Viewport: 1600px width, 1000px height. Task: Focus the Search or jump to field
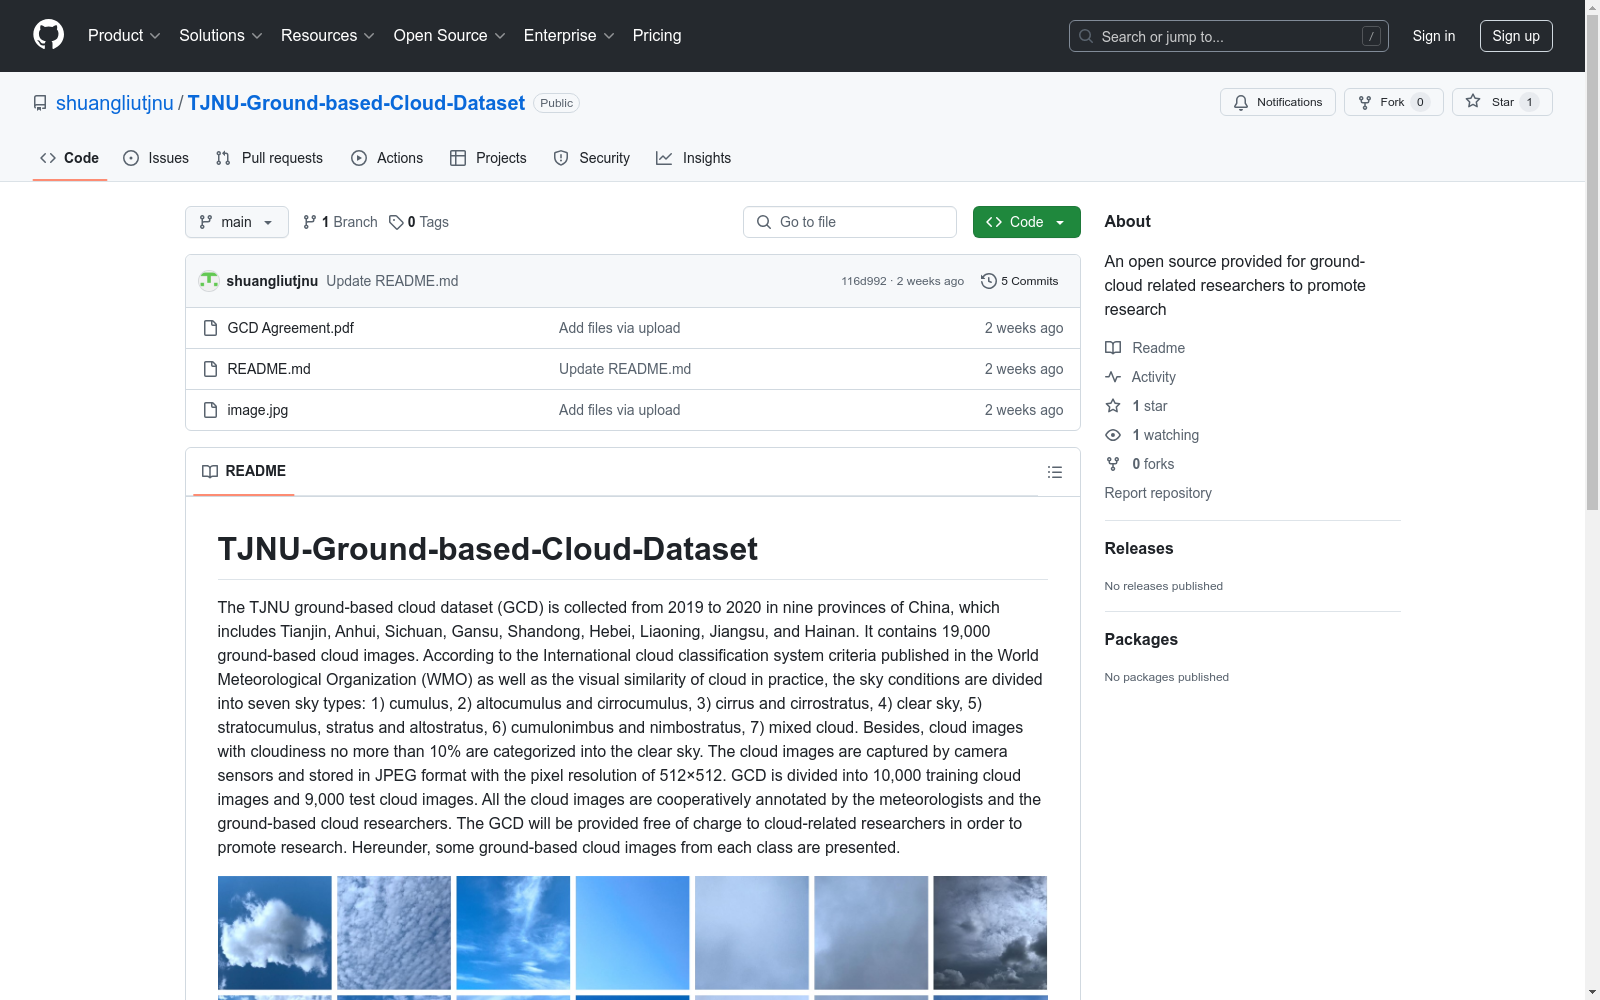tap(1228, 36)
